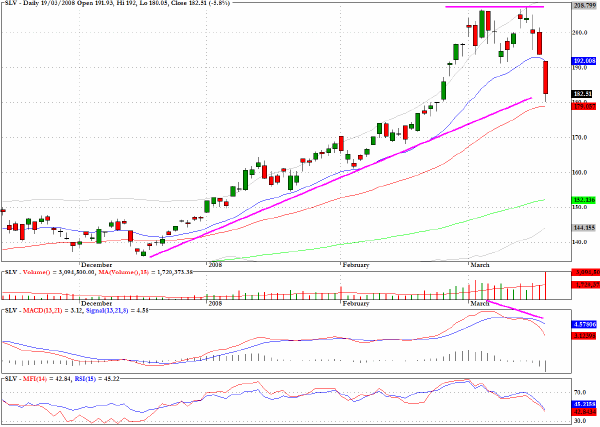Click the final large red candlestick
This screenshot has height=427, width=600.
click(x=546, y=77)
